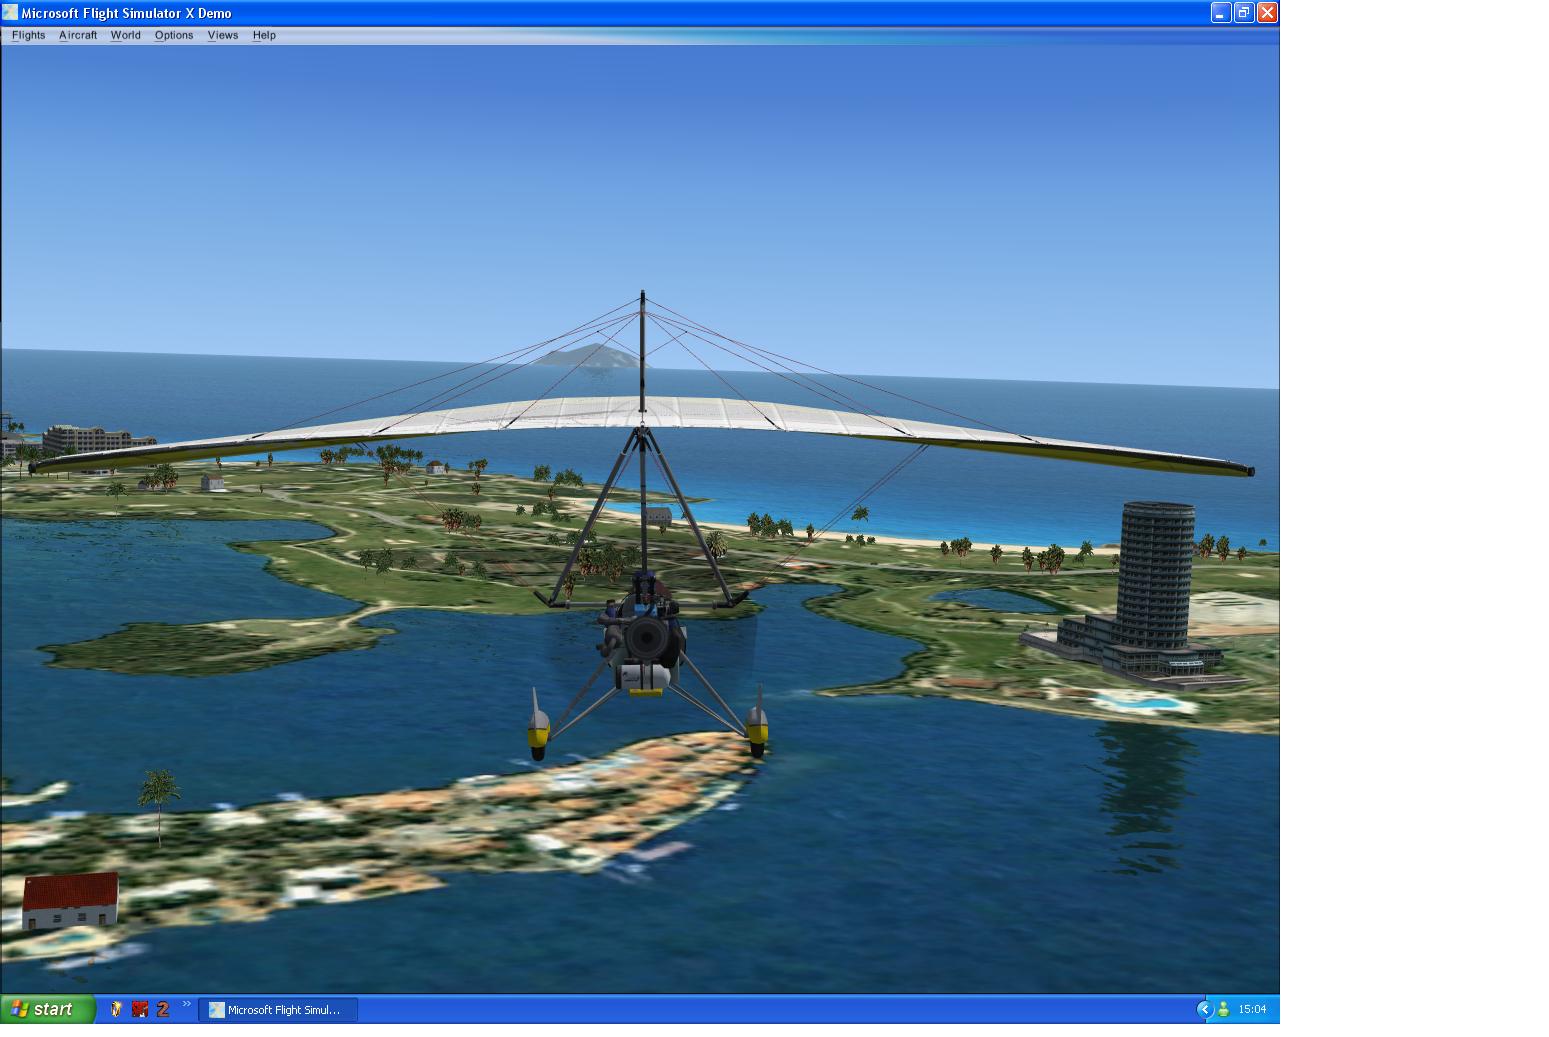Launch the red number 2 quick launch icon
The height and width of the screenshot is (1037, 1549).
(x=163, y=1010)
